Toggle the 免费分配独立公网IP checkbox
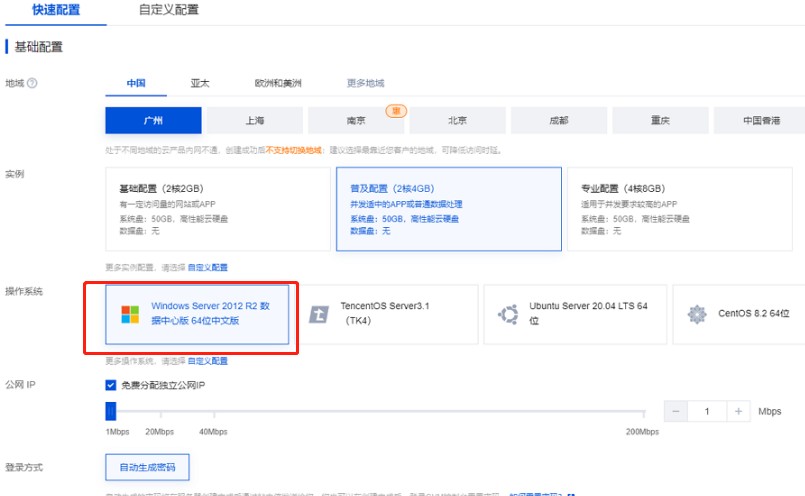The height and width of the screenshot is (496, 805). coord(111,385)
